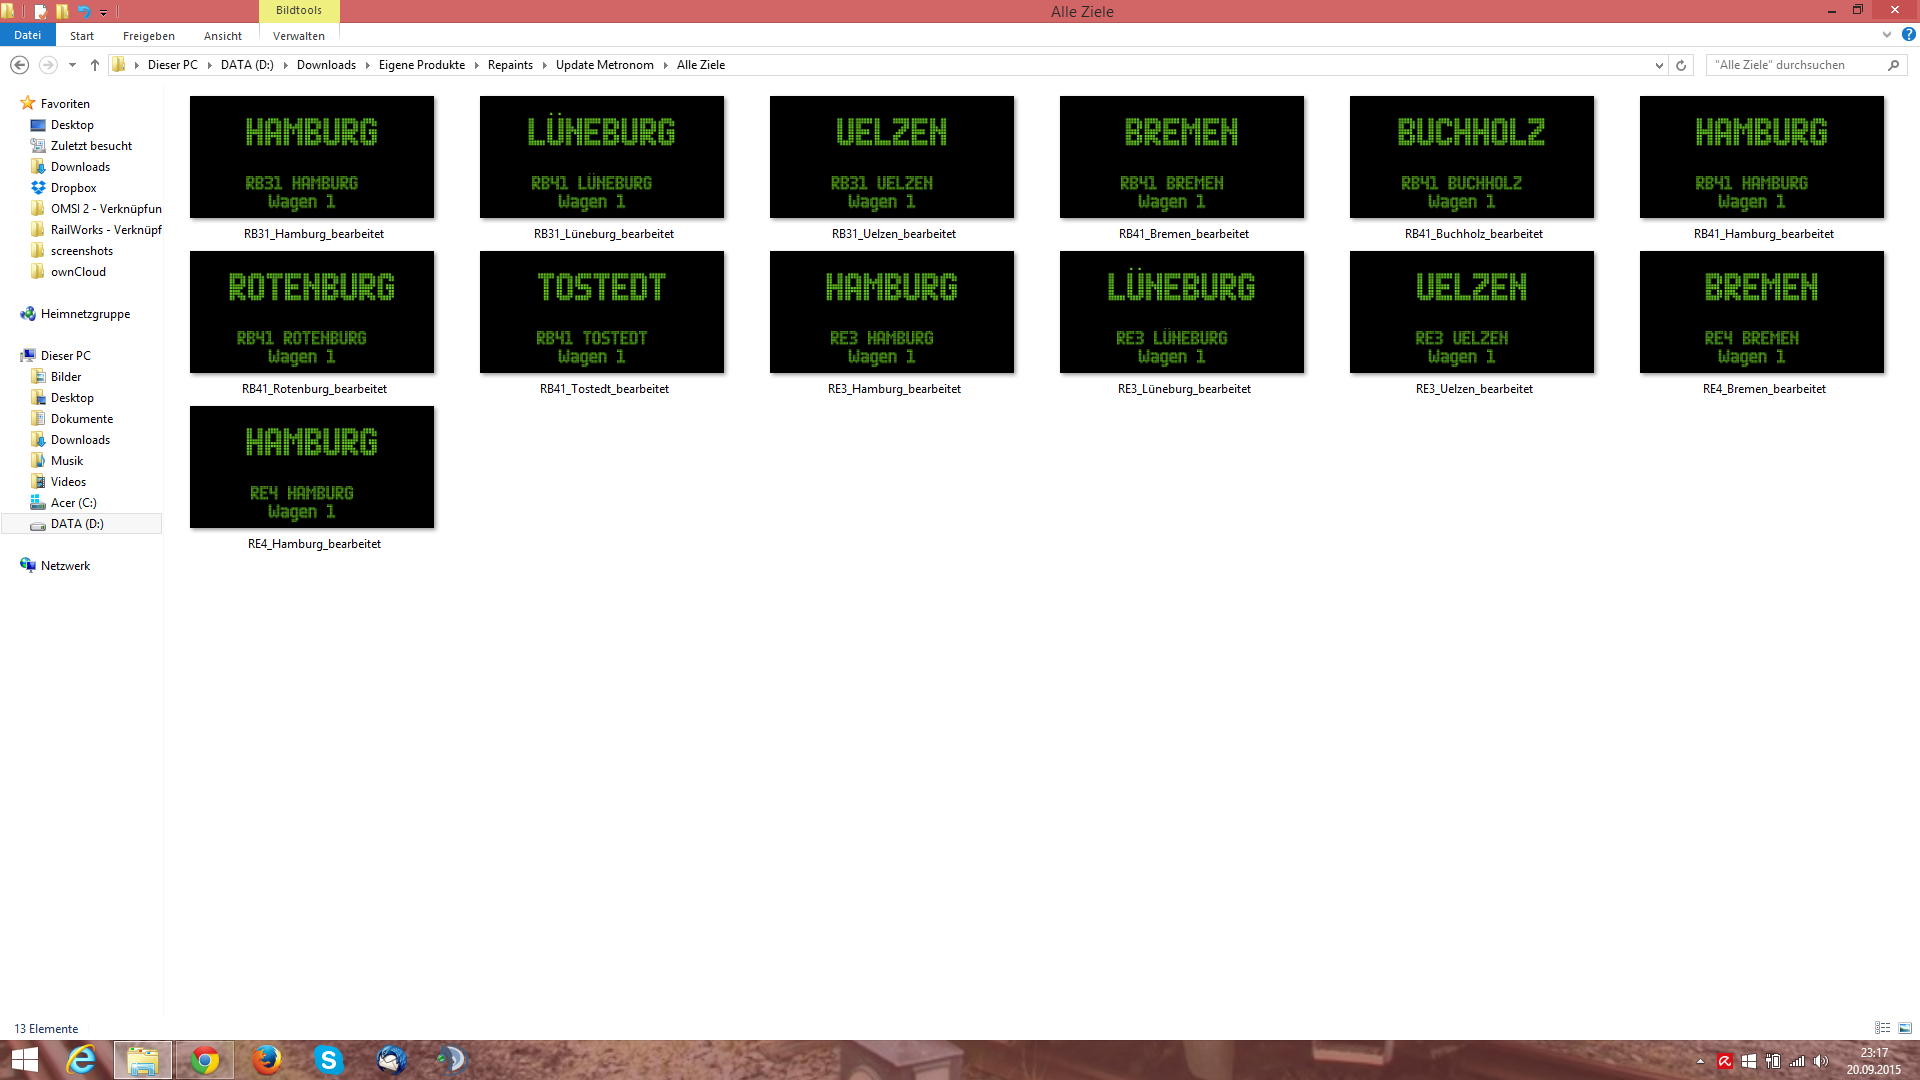
Task: Go to Update Metronom breadcrumb folder
Action: [x=604, y=65]
